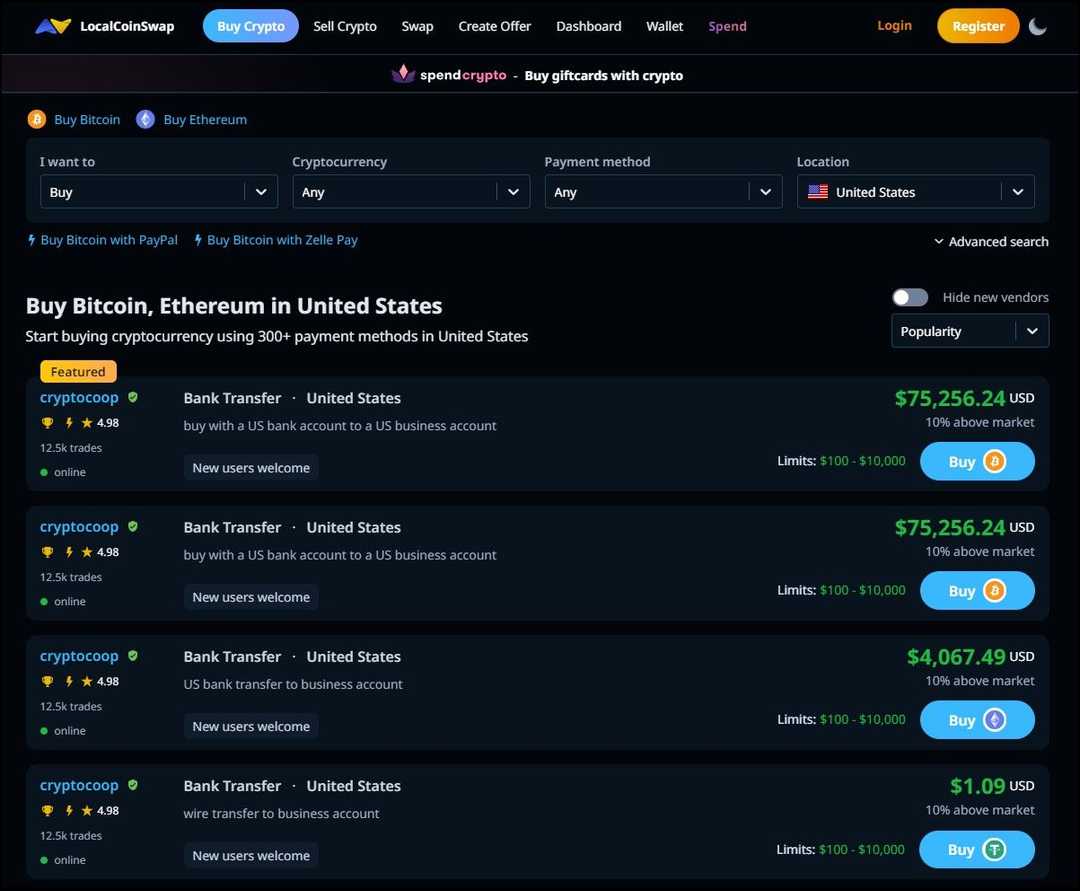
Task: Click the spendcrypto lotus logo in the banner
Action: pos(402,73)
